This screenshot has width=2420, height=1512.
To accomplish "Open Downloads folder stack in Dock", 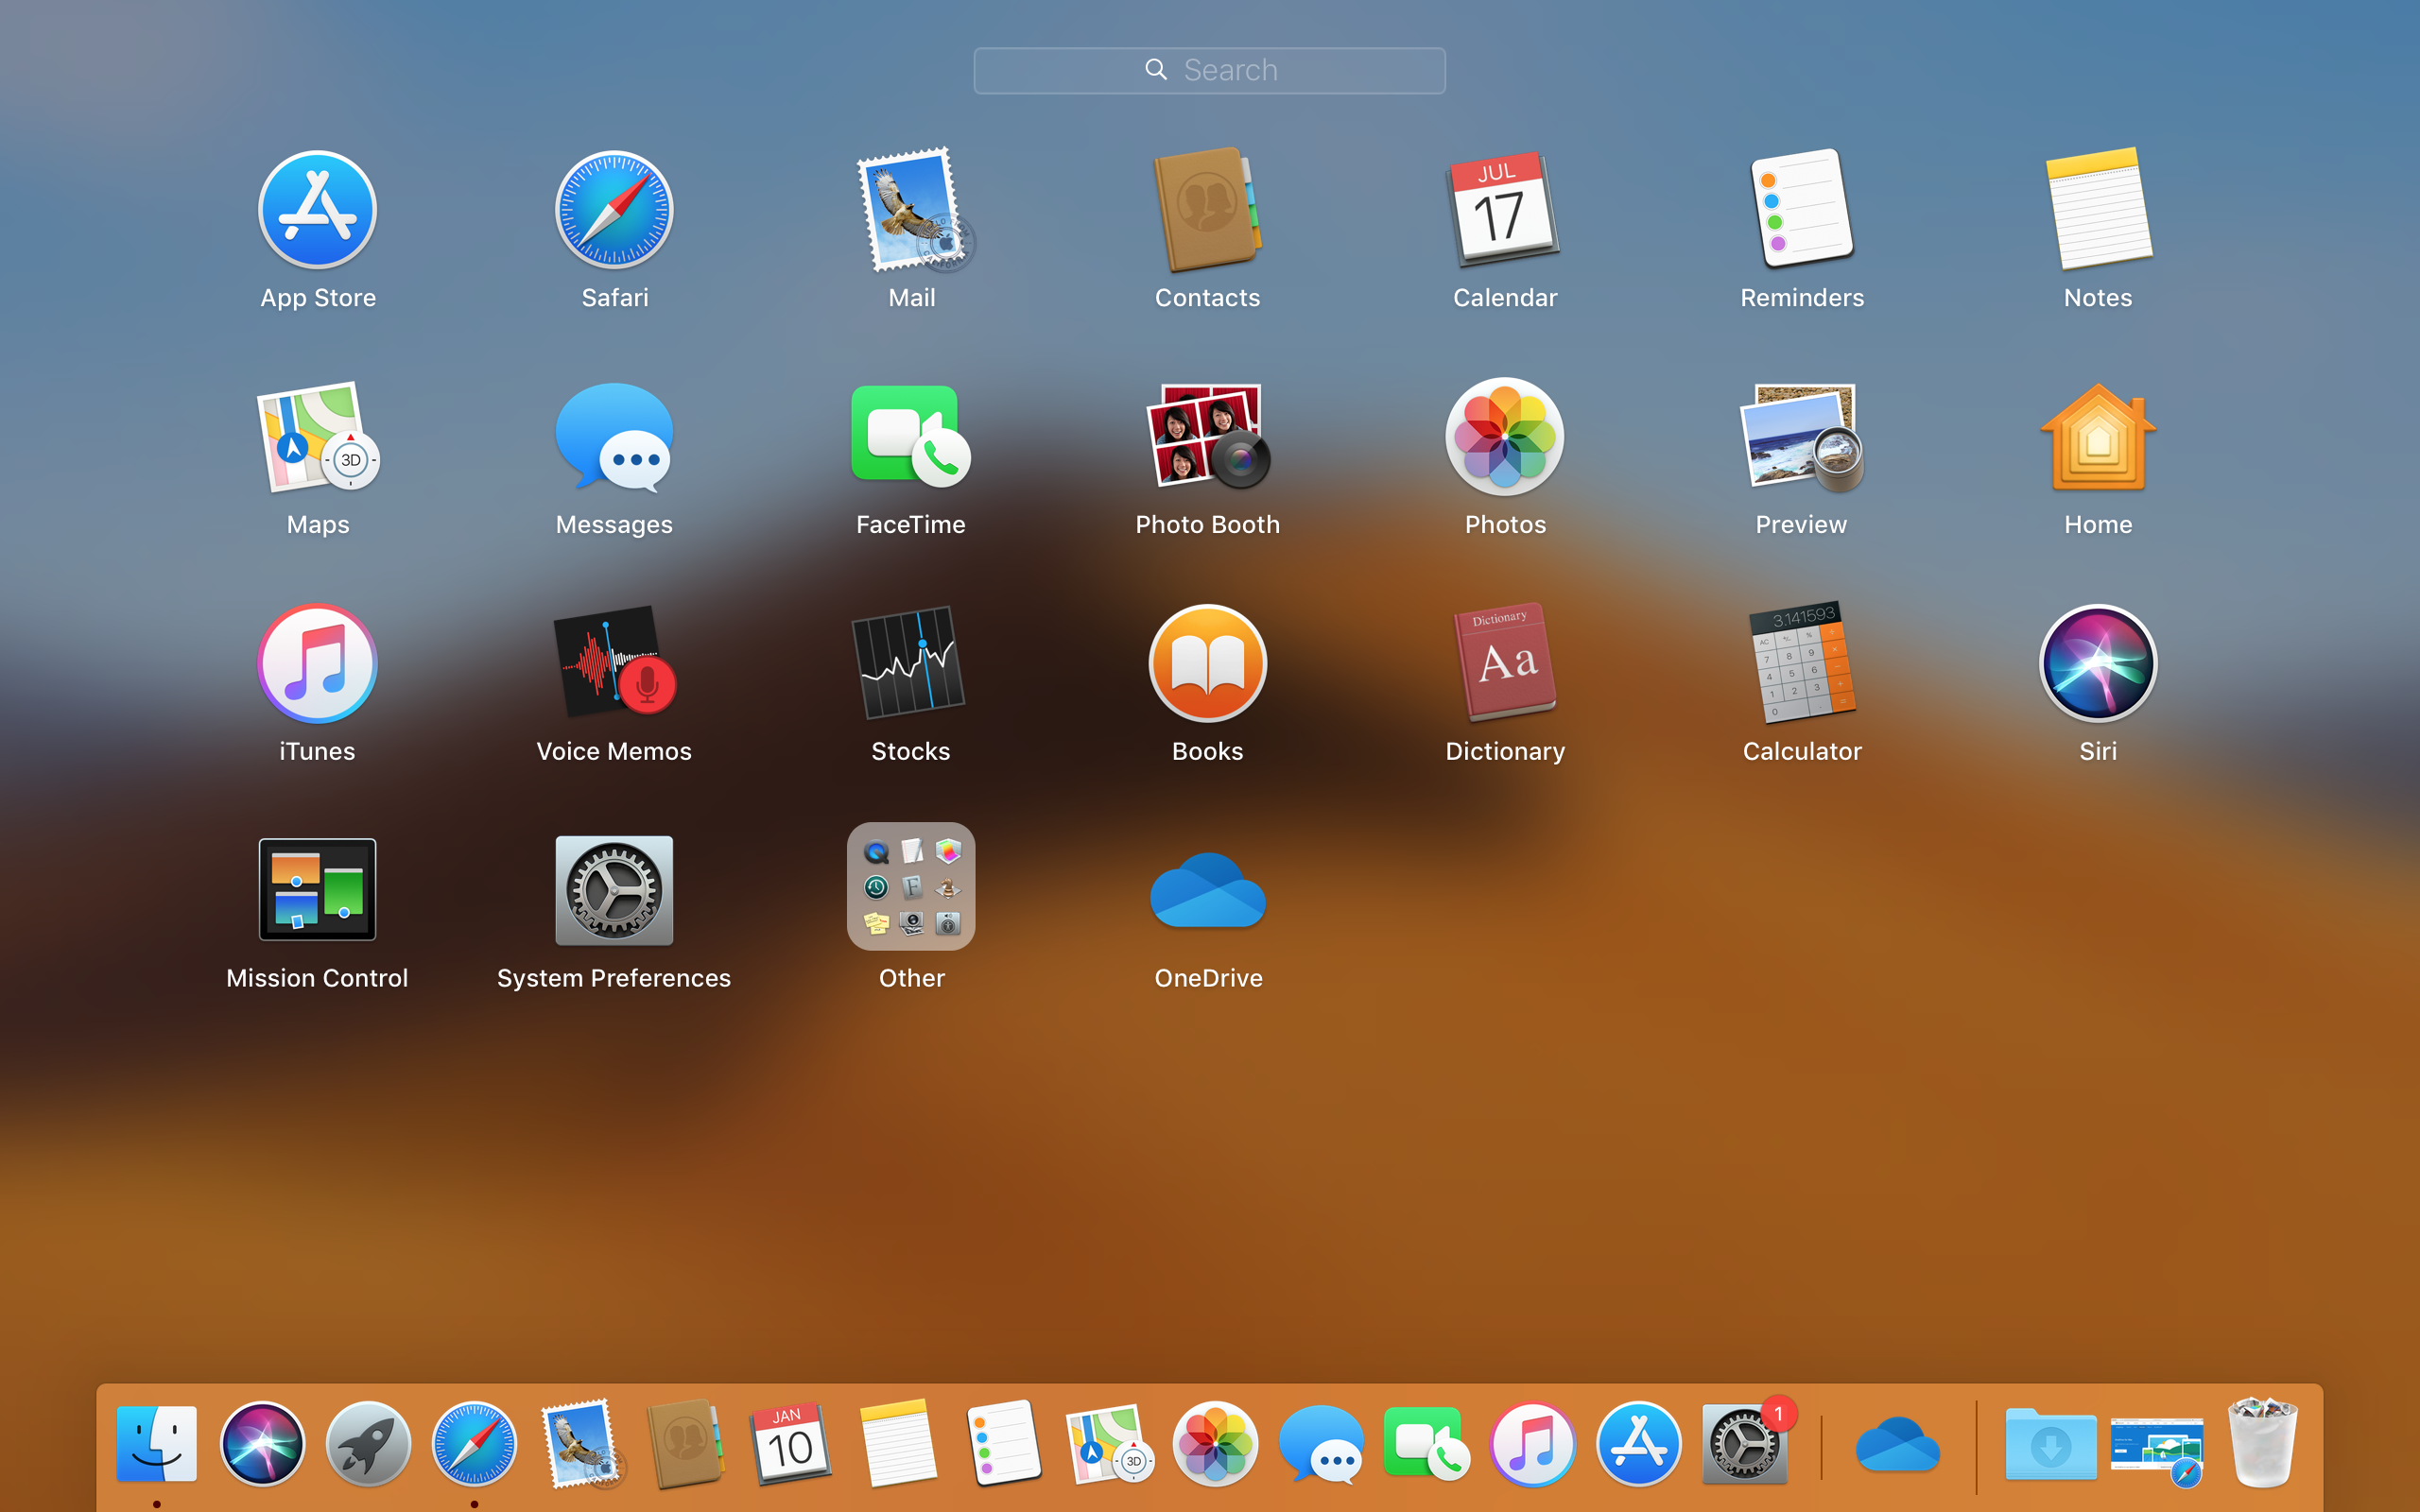I will pos(2050,1444).
